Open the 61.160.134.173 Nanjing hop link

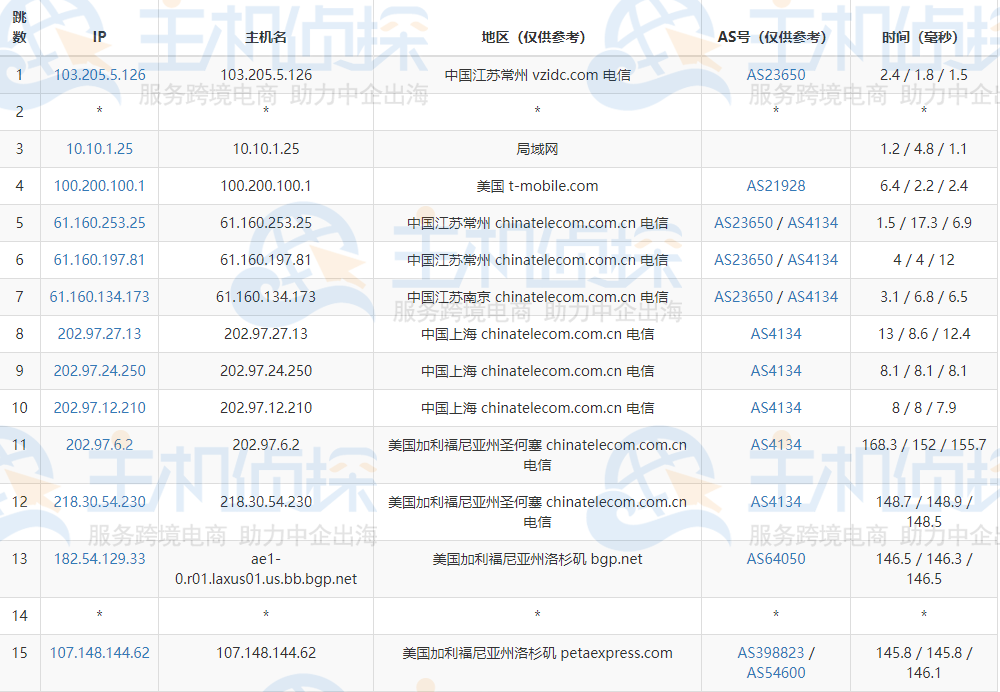click(98, 296)
